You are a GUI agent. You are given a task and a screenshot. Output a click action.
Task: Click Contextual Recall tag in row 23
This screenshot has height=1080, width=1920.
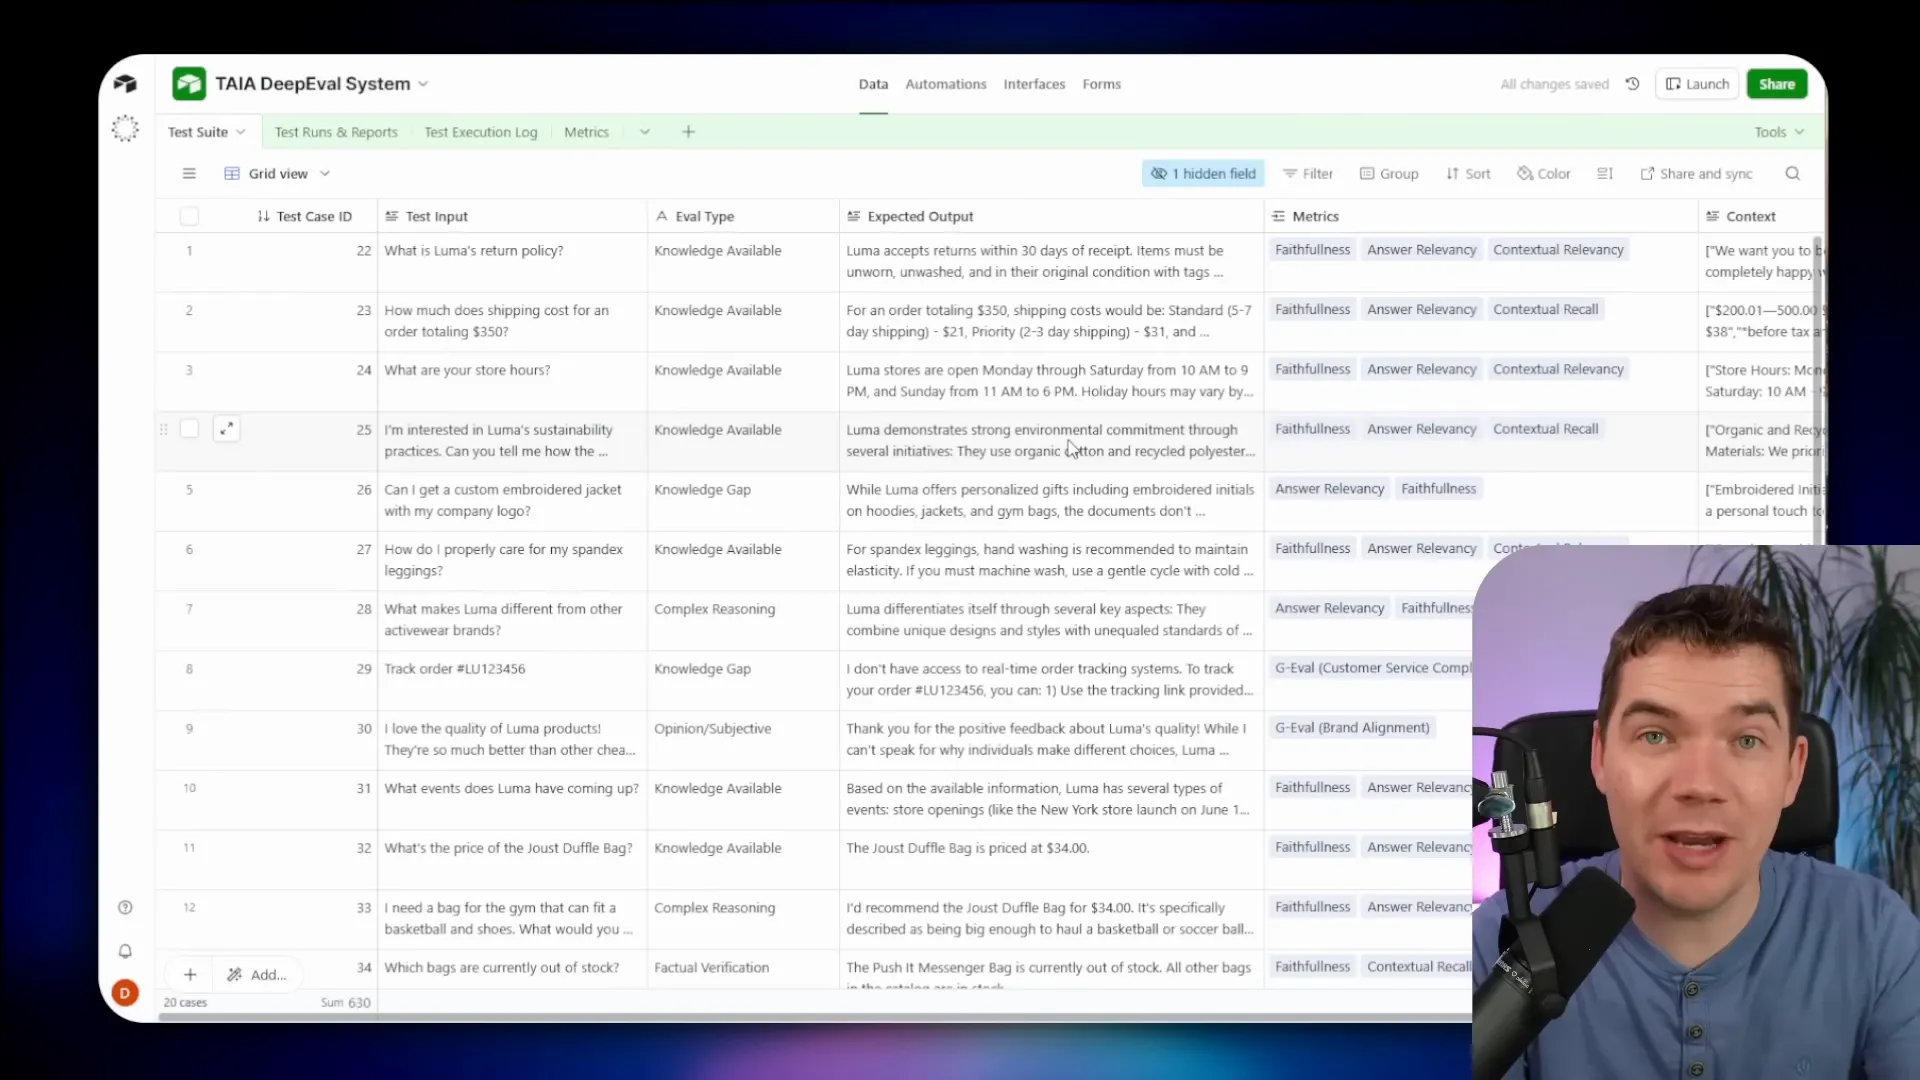(x=1545, y=309)
